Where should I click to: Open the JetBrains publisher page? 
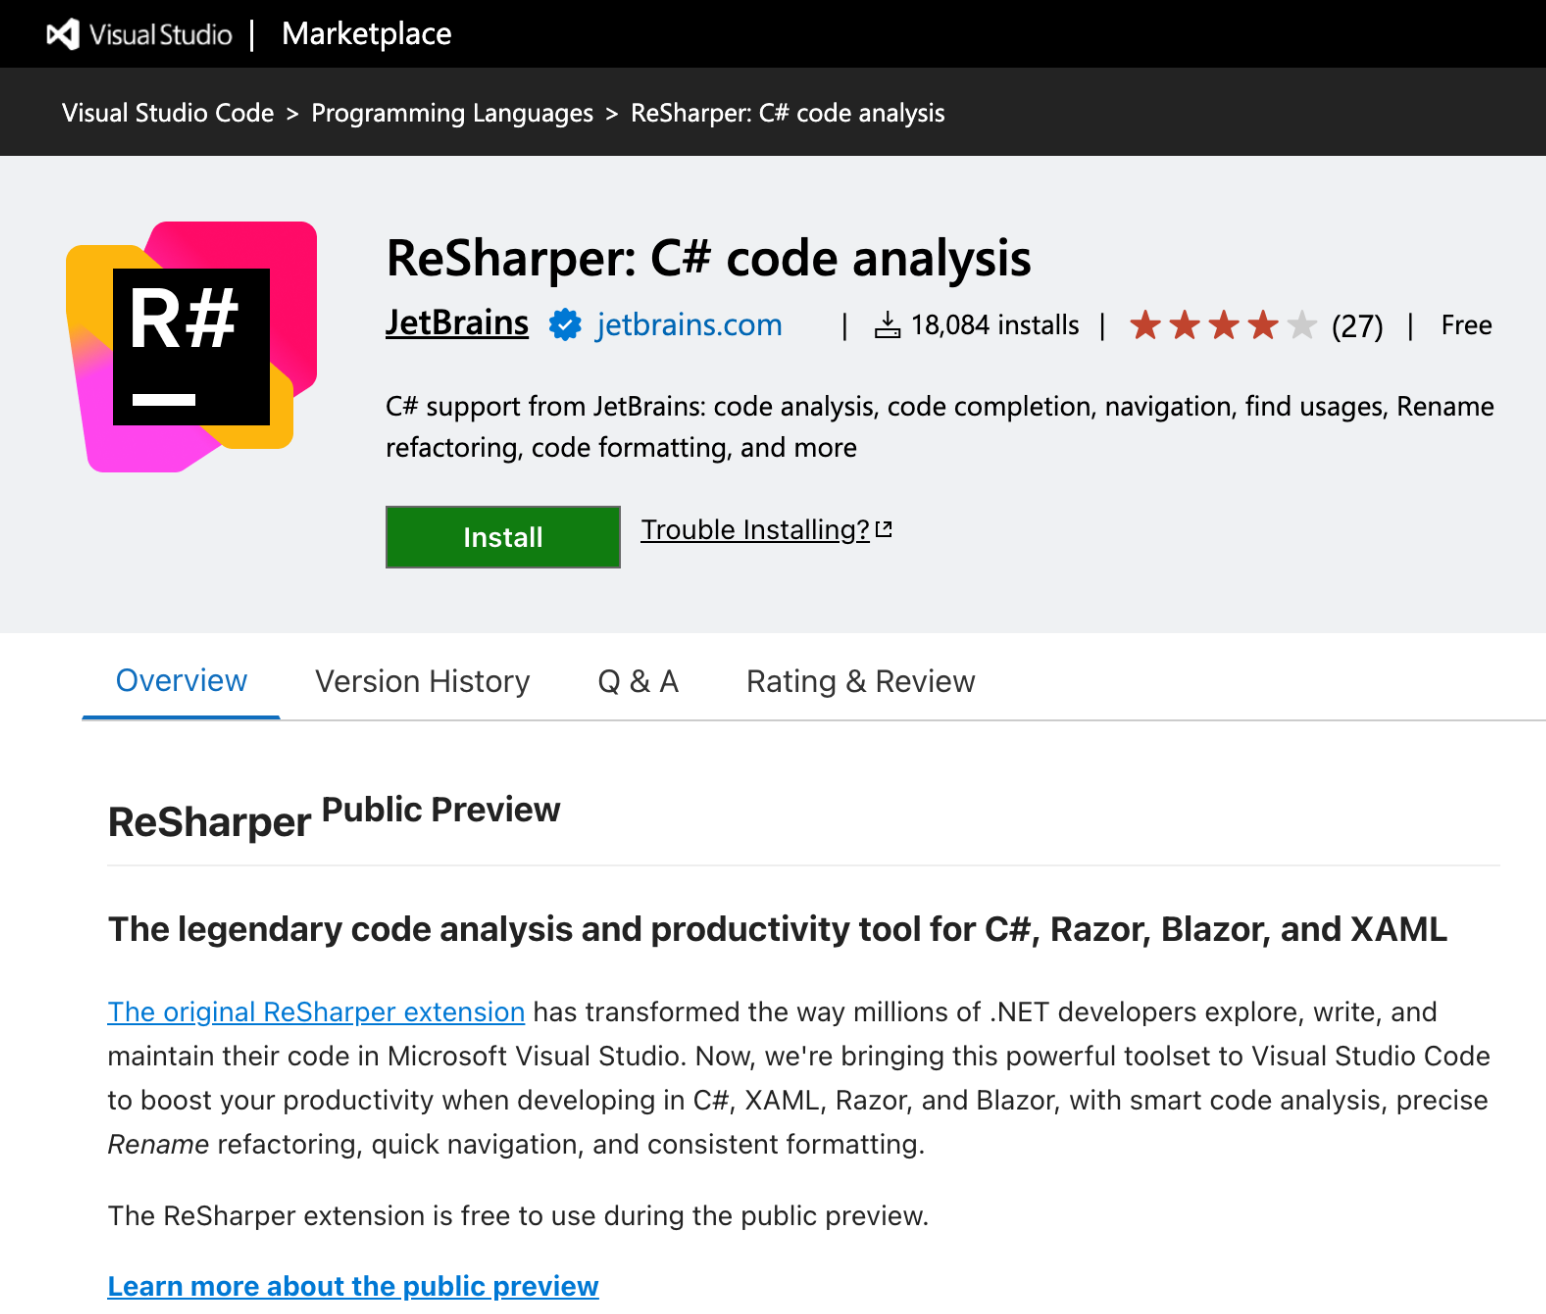pyautogui.click(x=457, y=323)
